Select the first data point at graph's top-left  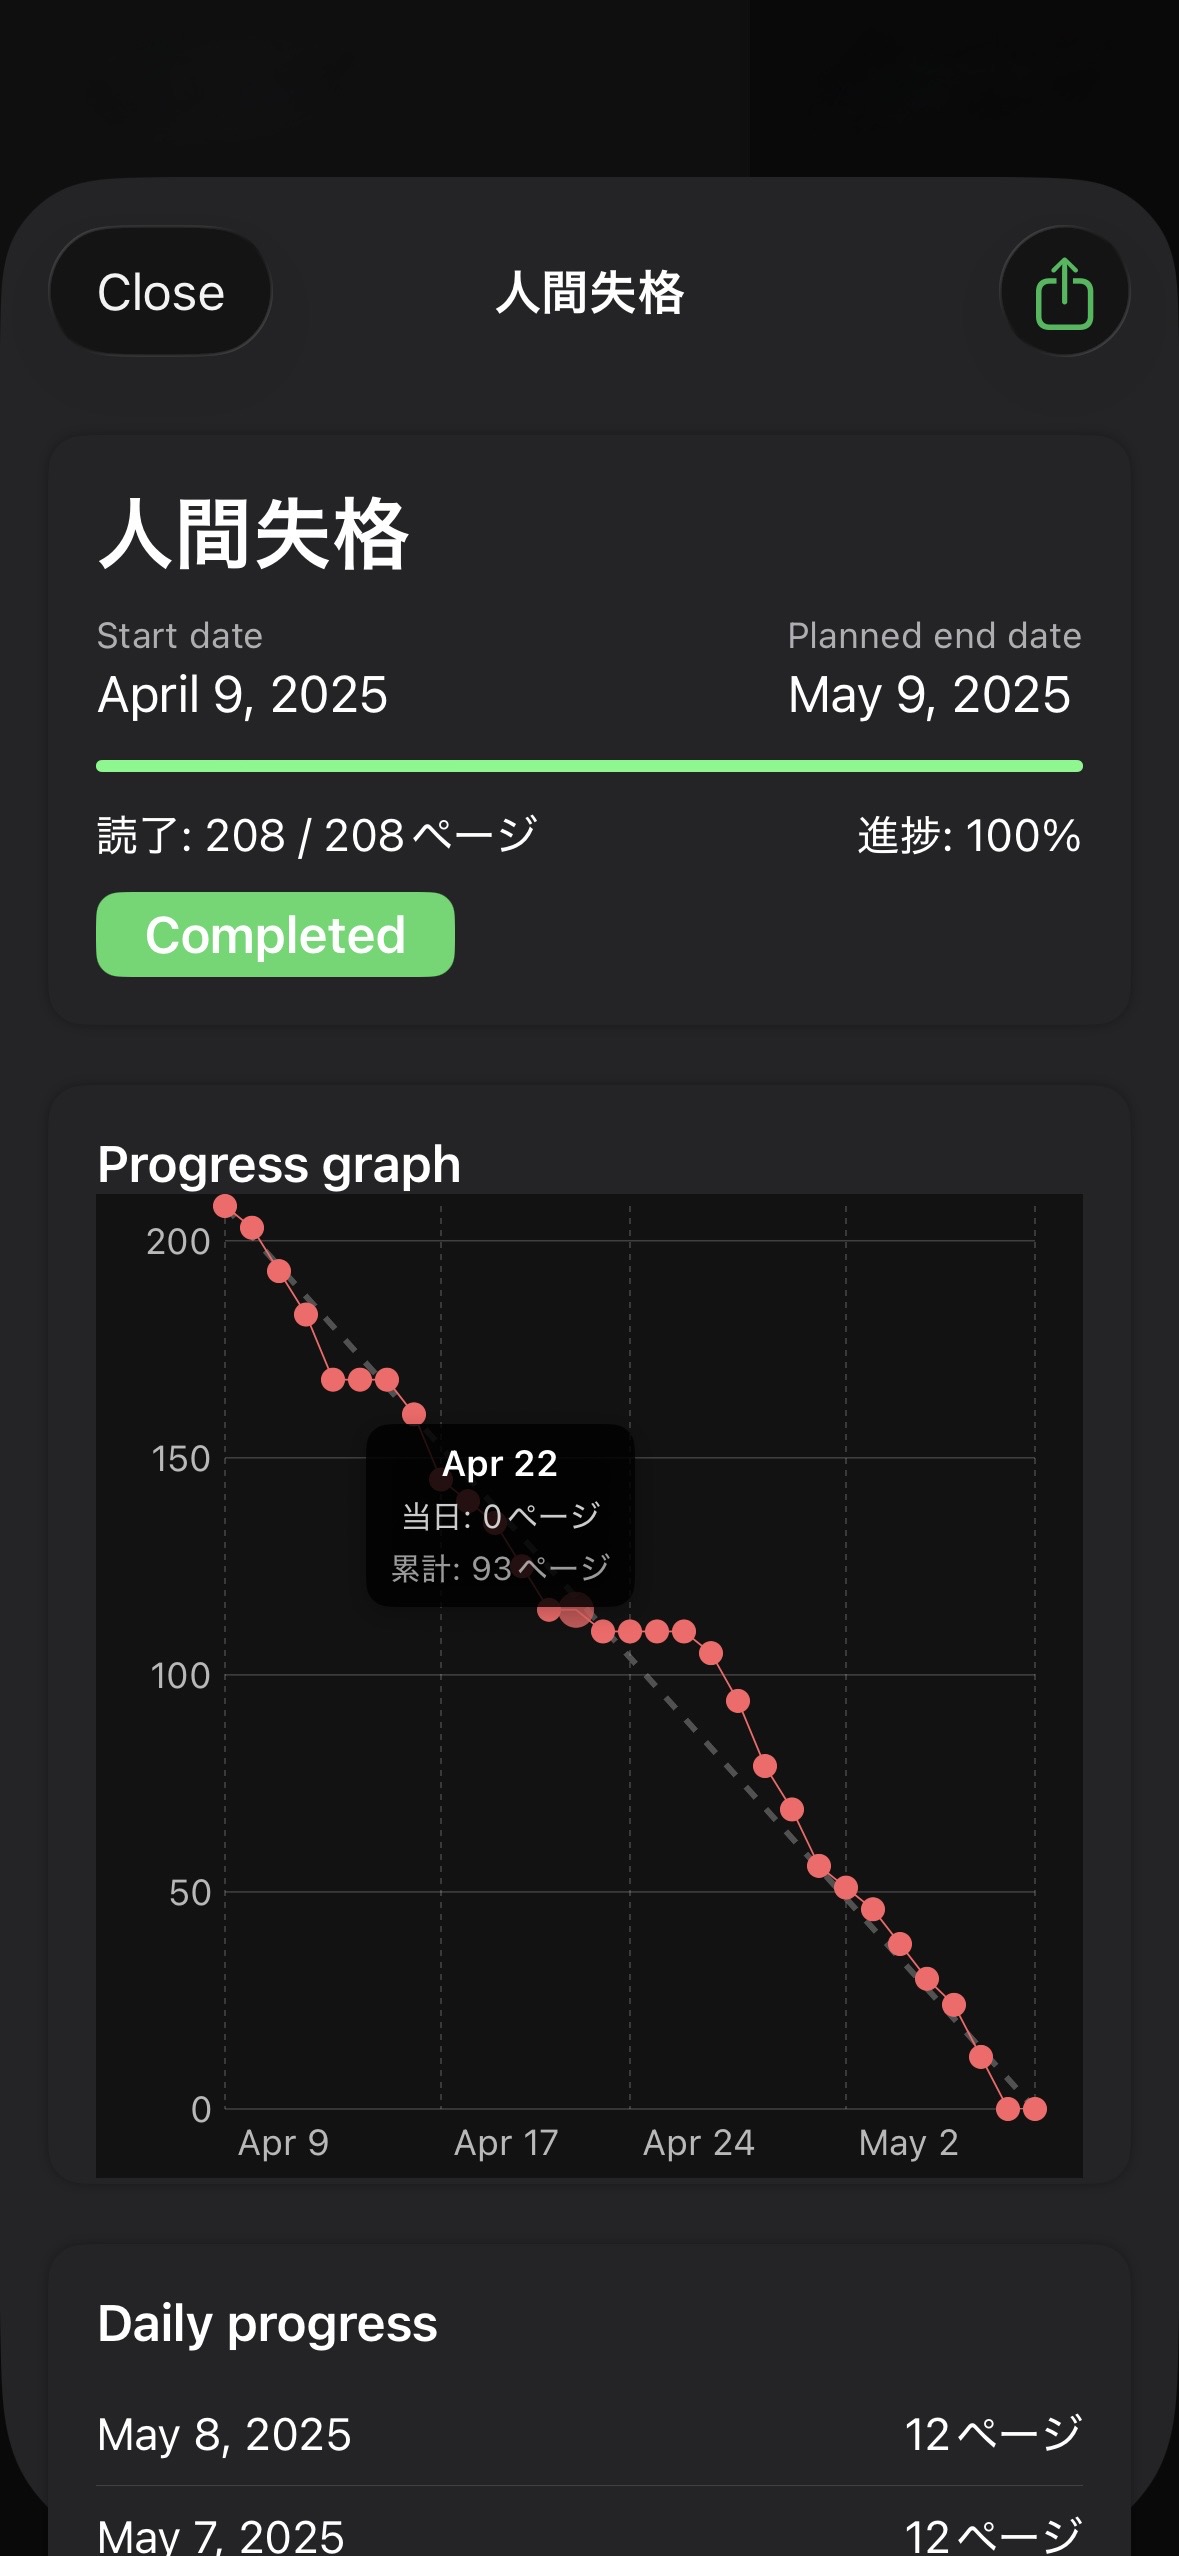click(x=225, y=1207)
